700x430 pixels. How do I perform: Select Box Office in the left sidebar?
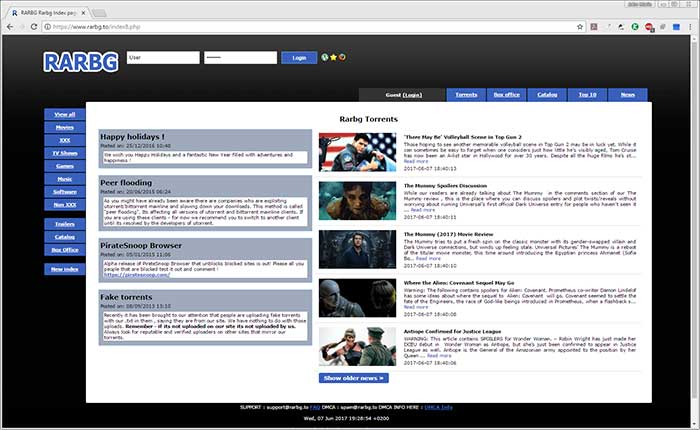click(65, 250)
